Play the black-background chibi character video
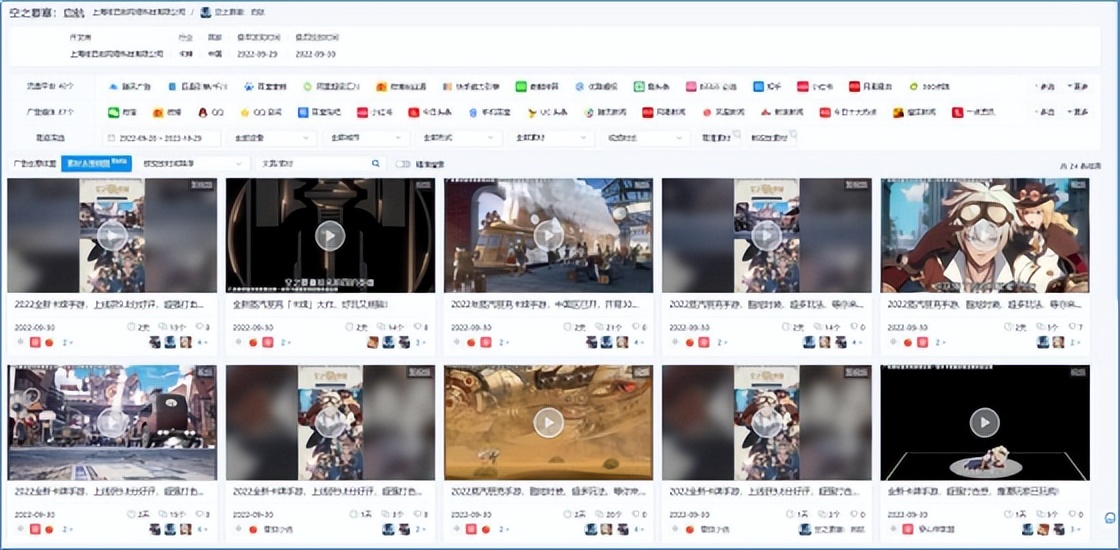 tap(984, 422)
